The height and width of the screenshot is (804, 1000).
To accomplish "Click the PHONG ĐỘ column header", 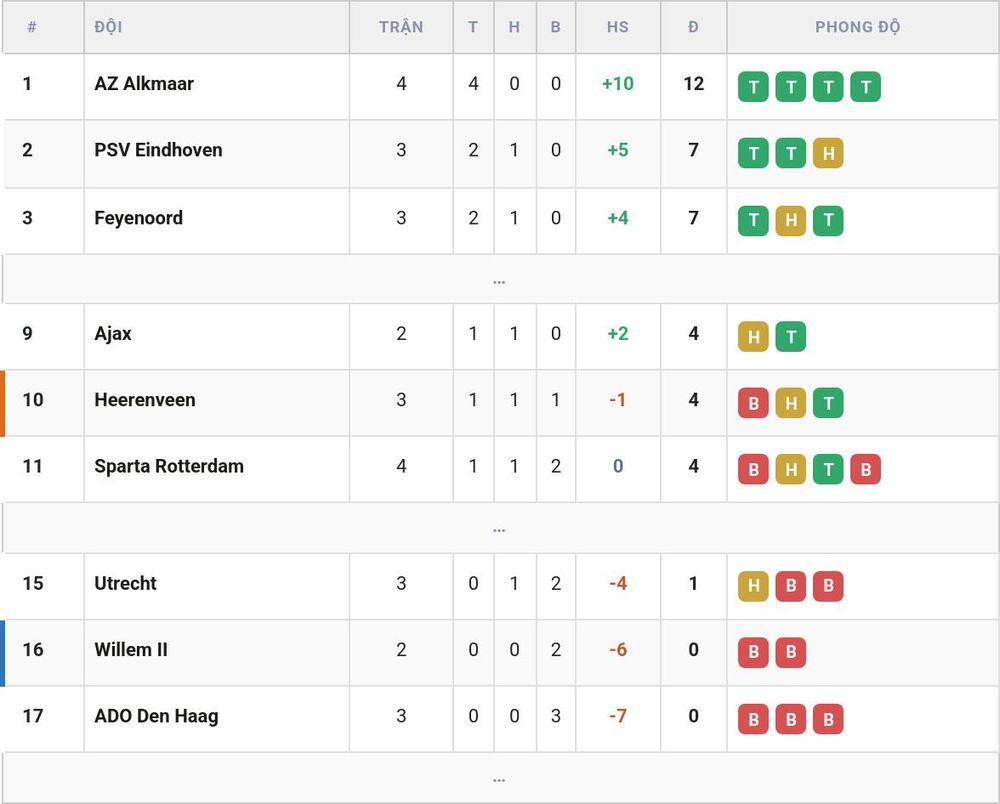I will [x=857, y=27].
